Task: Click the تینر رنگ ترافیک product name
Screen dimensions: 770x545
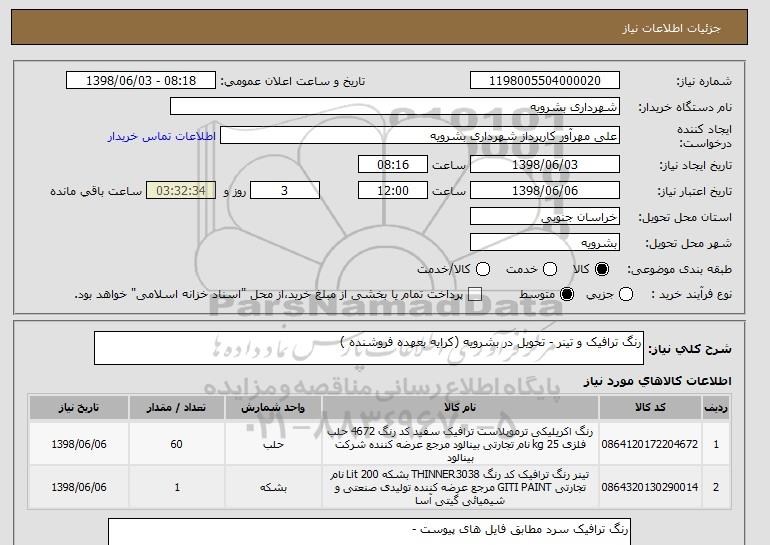Action: point(460,487)
